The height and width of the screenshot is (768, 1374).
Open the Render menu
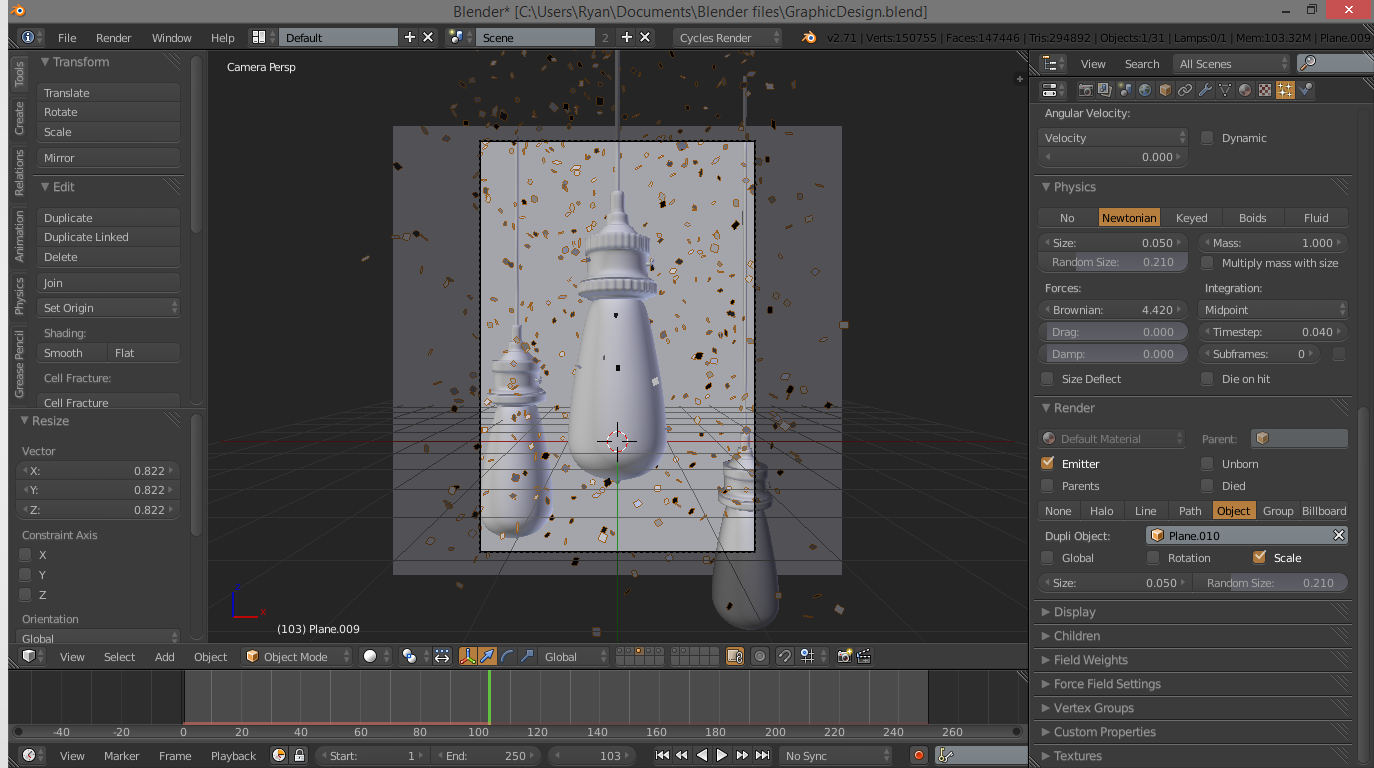click(114, 37)
